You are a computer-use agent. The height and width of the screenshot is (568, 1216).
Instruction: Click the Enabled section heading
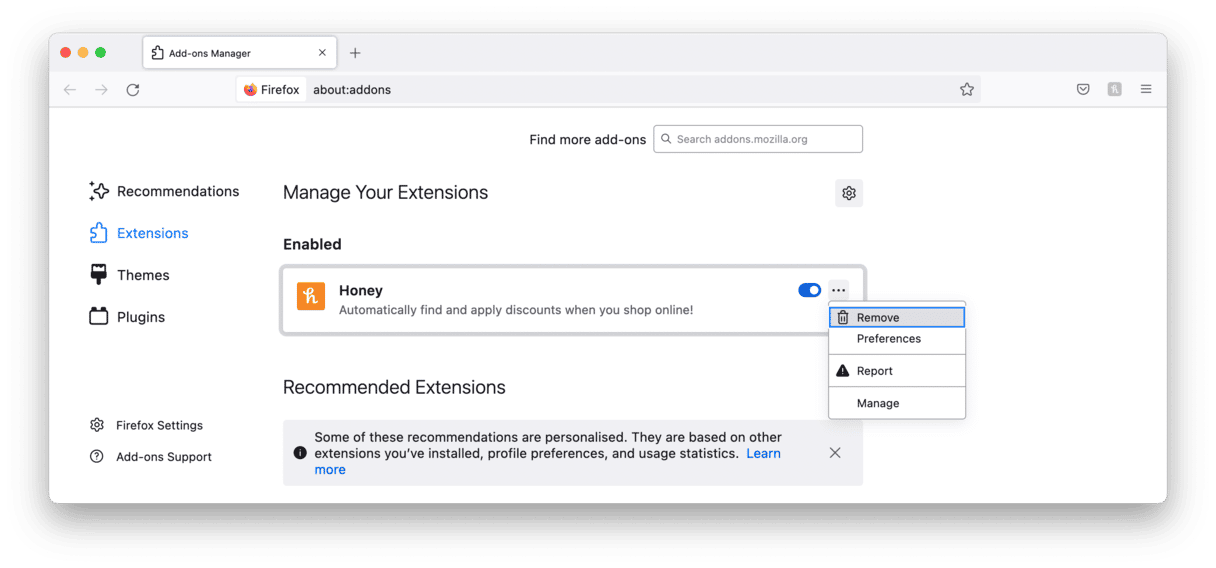point(312,244)
